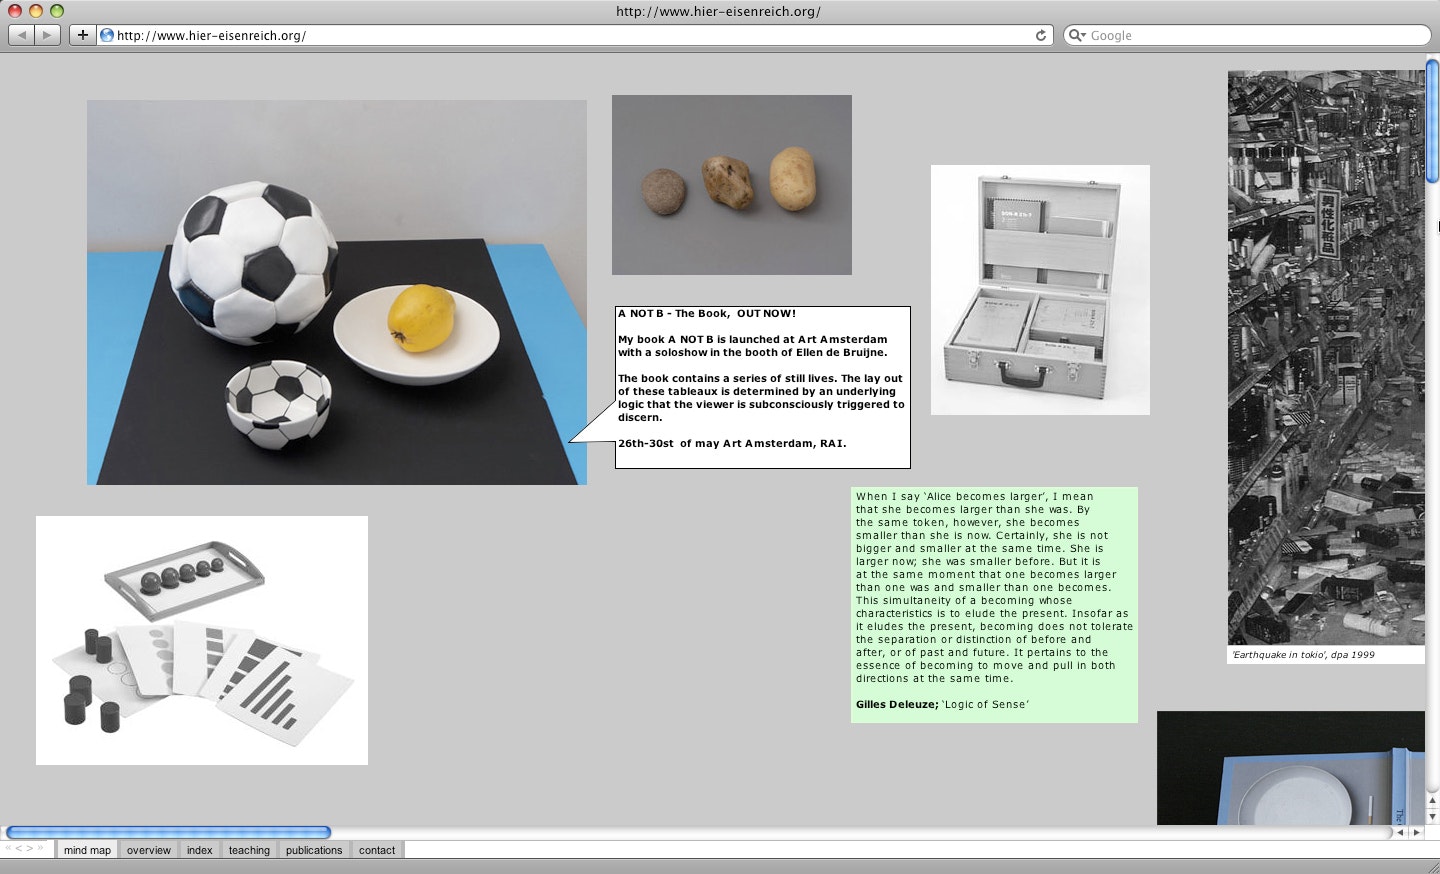Viewport: 1440px width, 874px height.
Task: Open the three potatoes photo
Action: [x=731, y=185]
